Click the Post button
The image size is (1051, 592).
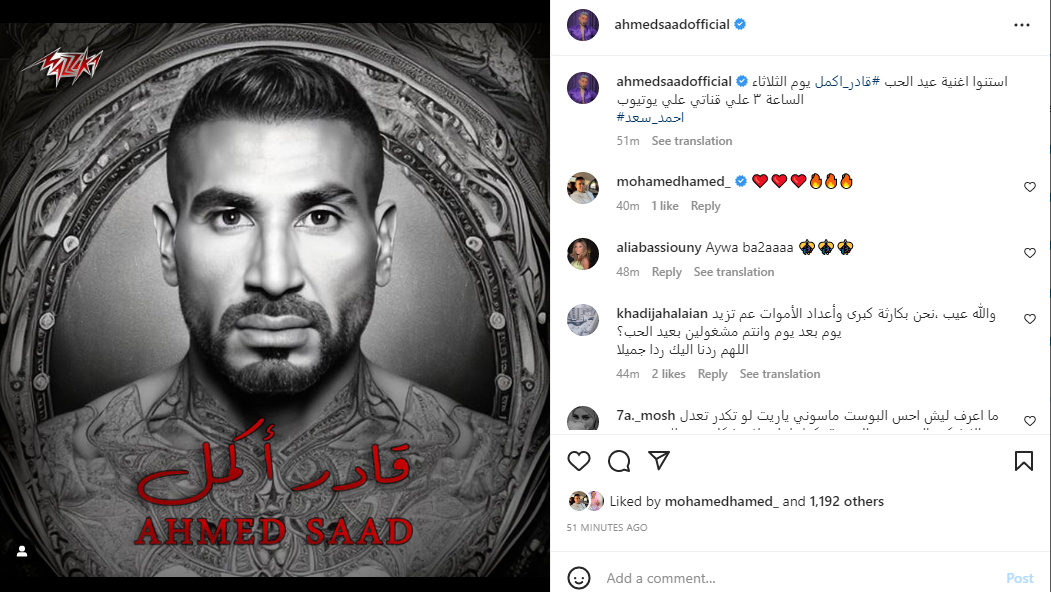click(1019, 578)
